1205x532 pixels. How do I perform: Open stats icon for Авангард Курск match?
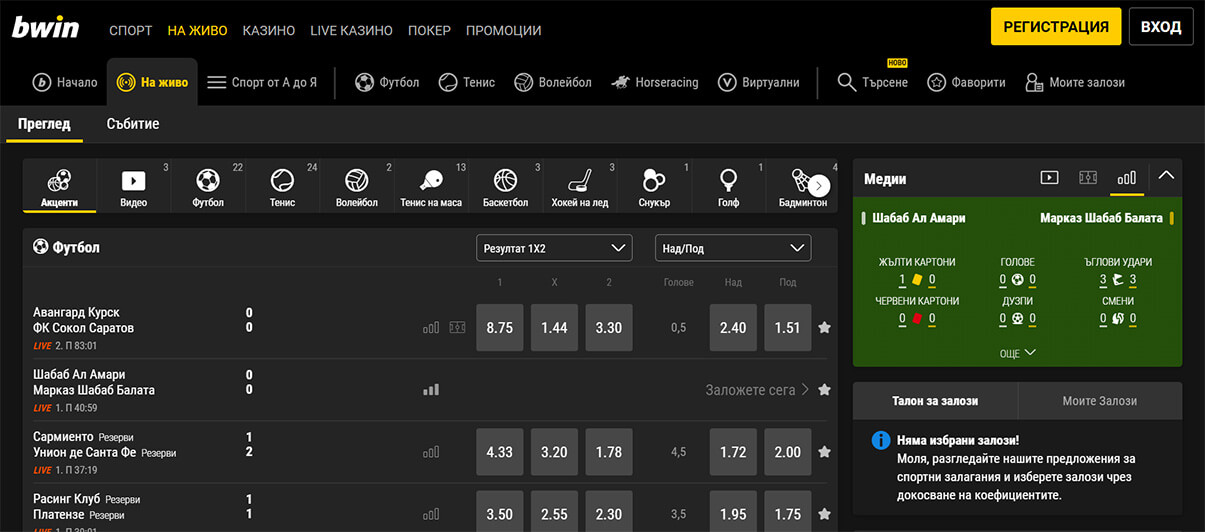coord(431,327)
